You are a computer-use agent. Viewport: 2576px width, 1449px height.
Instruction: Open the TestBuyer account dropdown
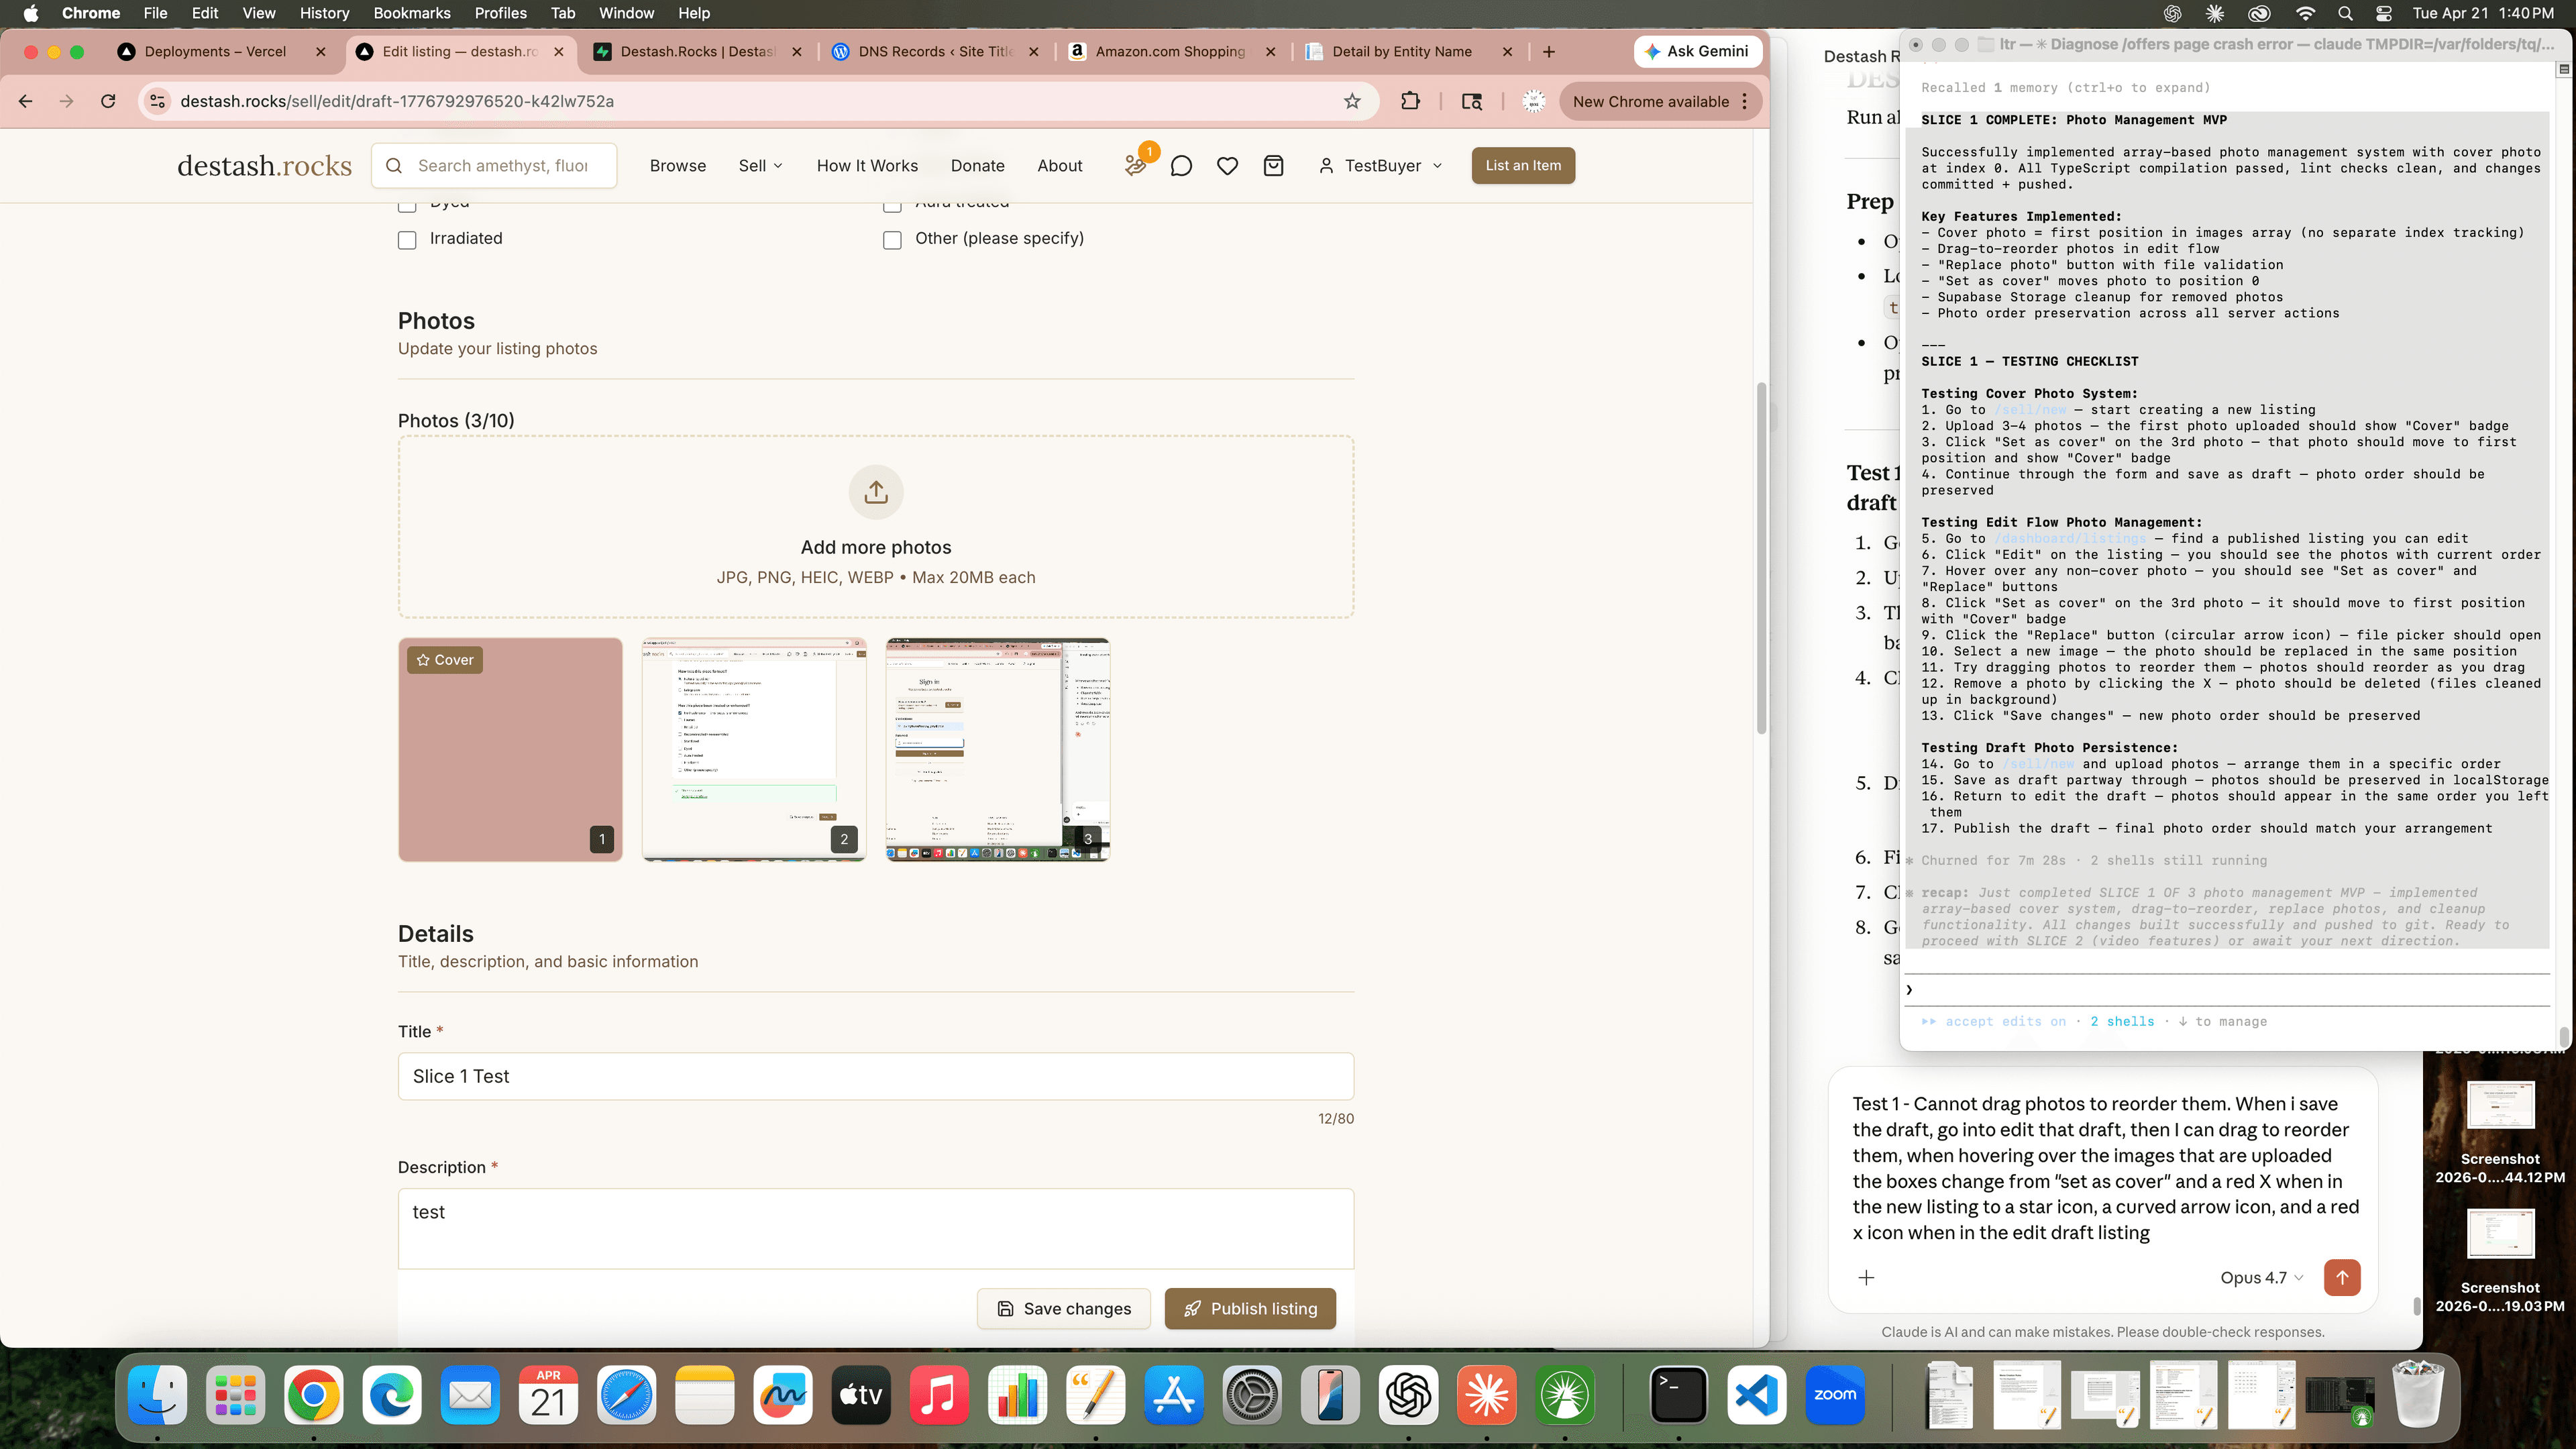1381,166
